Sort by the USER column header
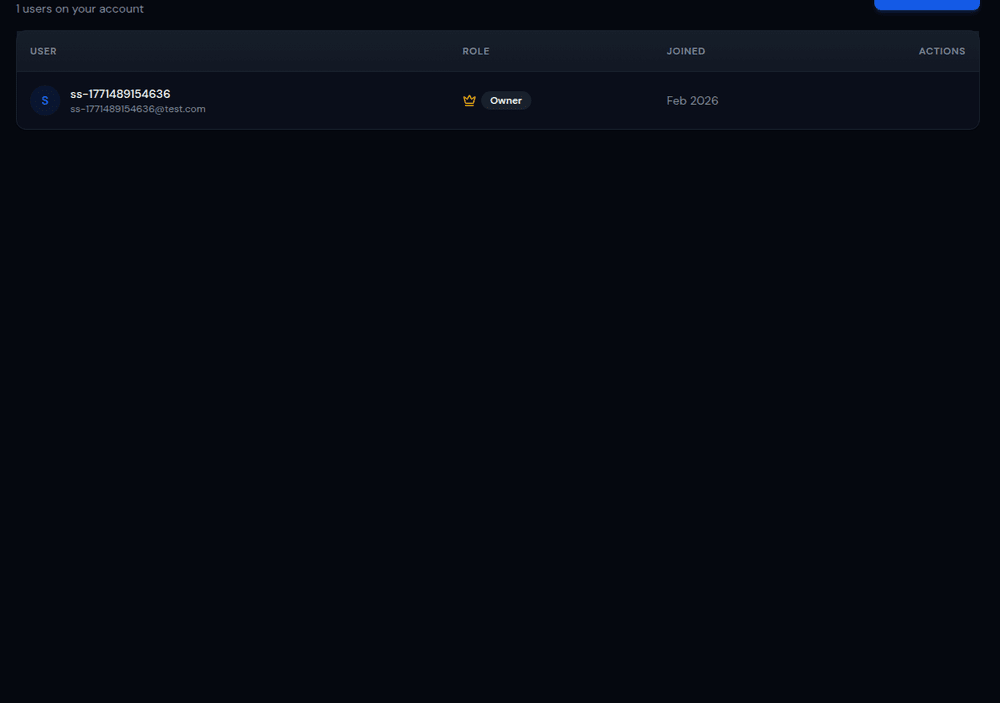 coord(43,51)
